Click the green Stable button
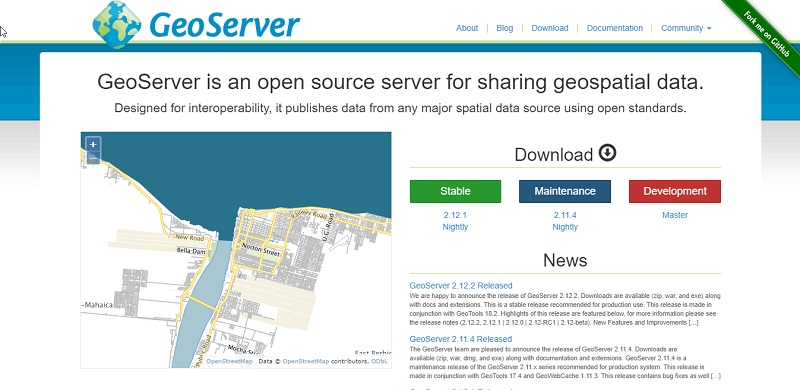This screenshot has width=800, height=390. tap(455, 191)
